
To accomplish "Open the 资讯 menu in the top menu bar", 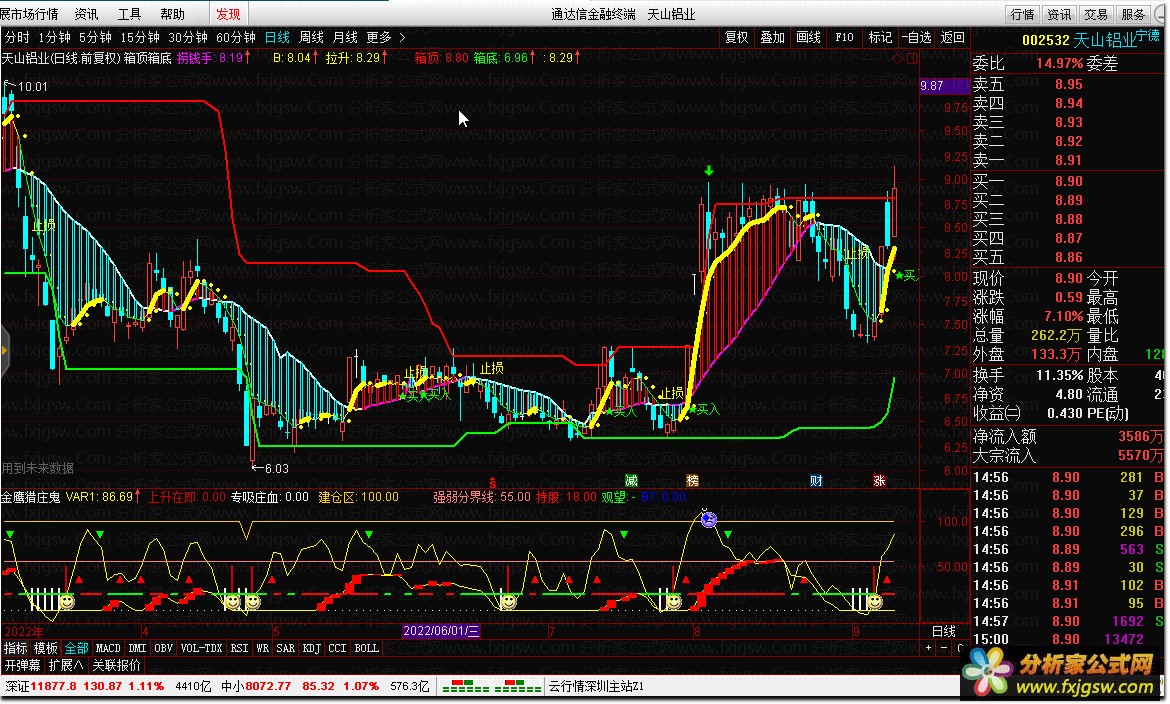I will pyautogui.click(x=87, y=13).
